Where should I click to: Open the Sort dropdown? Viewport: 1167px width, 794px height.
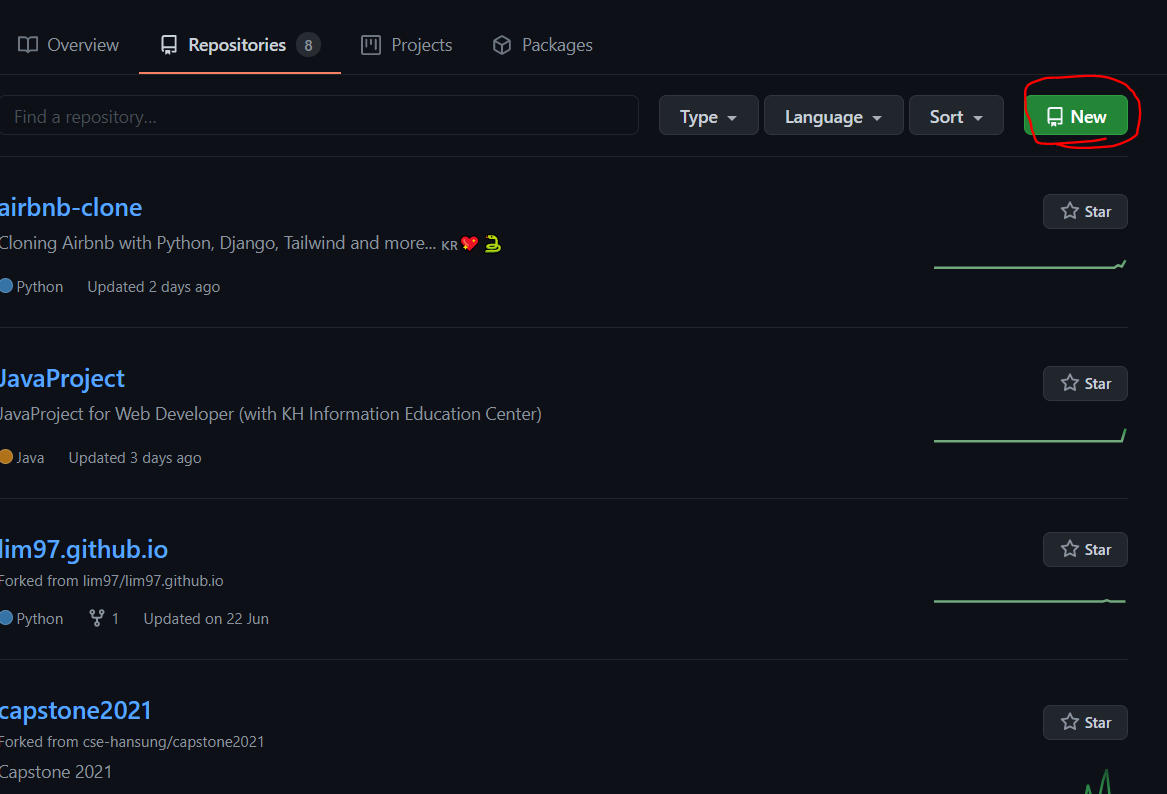click(956, 116)
